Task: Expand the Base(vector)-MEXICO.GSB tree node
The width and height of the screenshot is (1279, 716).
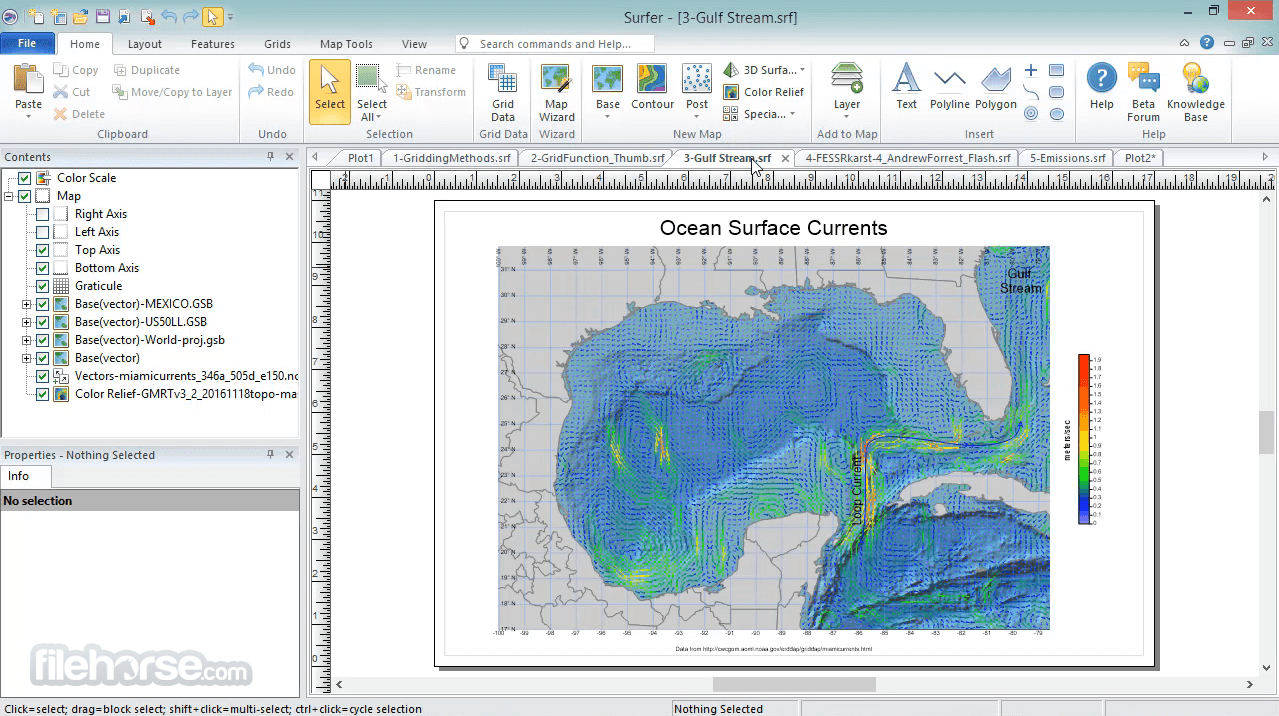Action: click(27, 304)
